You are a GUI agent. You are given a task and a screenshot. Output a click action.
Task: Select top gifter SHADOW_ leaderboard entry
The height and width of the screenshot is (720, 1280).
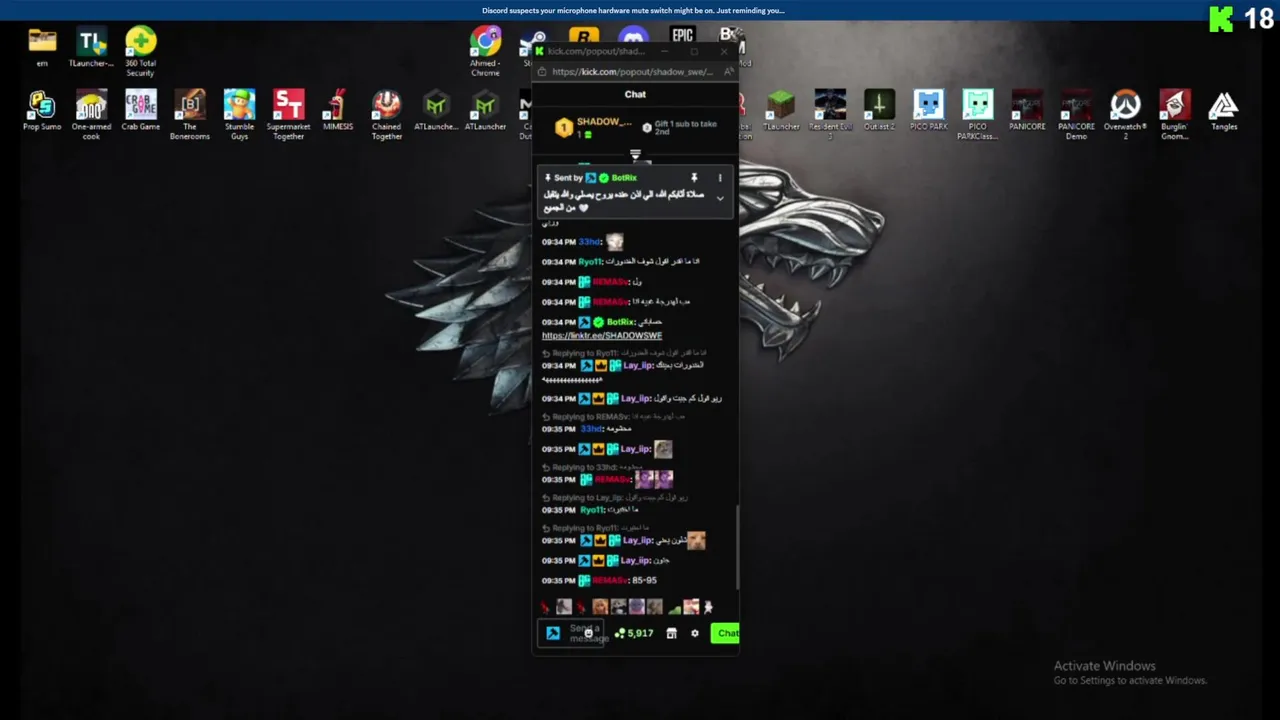[x=595, y=127]
